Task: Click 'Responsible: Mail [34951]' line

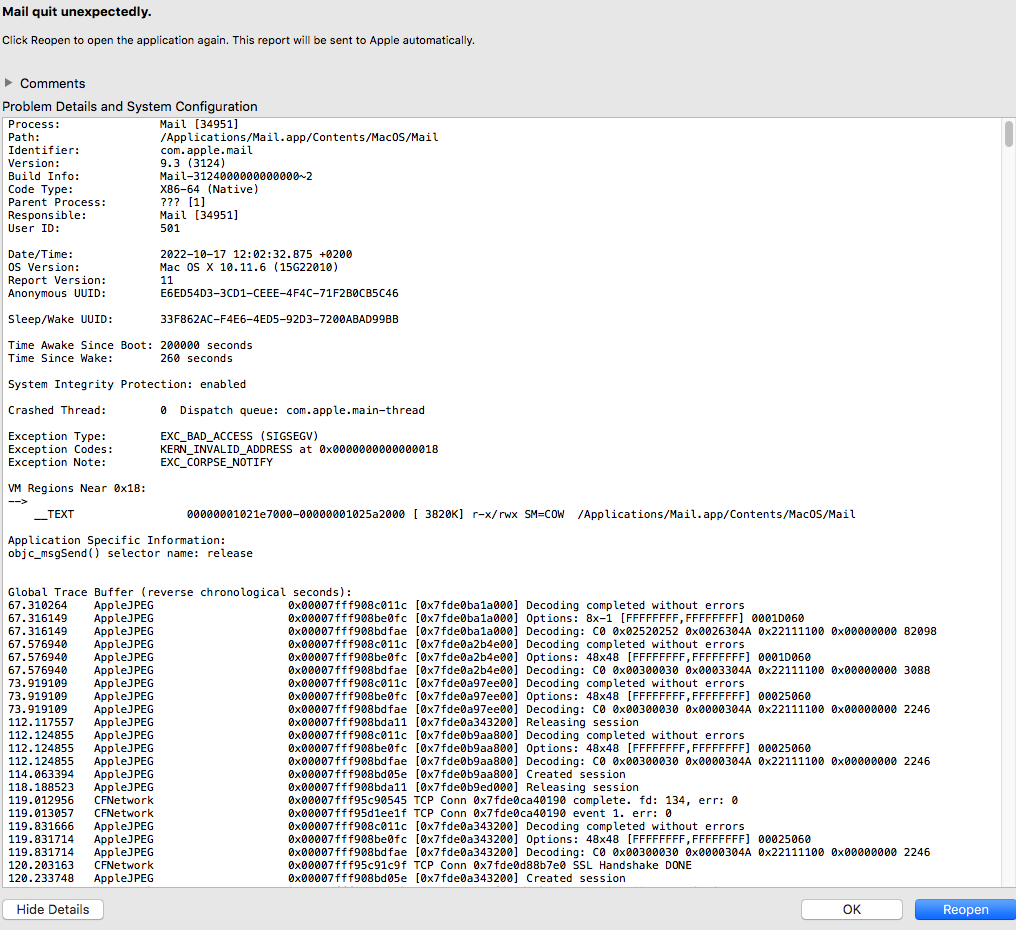Action: click(x=123, y=215)
